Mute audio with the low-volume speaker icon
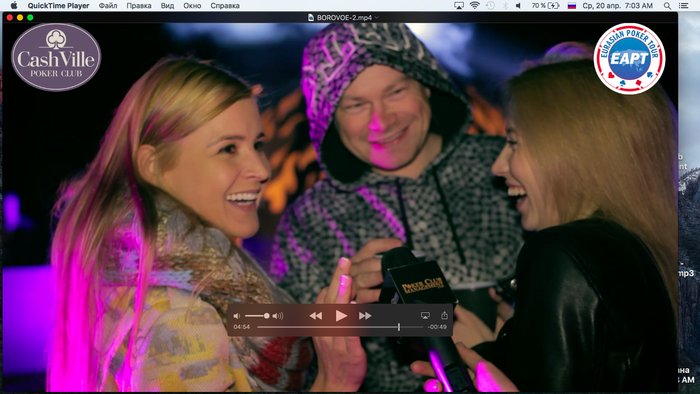Image resolution: width=700 pixels, height=394 pixels. point(237,316)
